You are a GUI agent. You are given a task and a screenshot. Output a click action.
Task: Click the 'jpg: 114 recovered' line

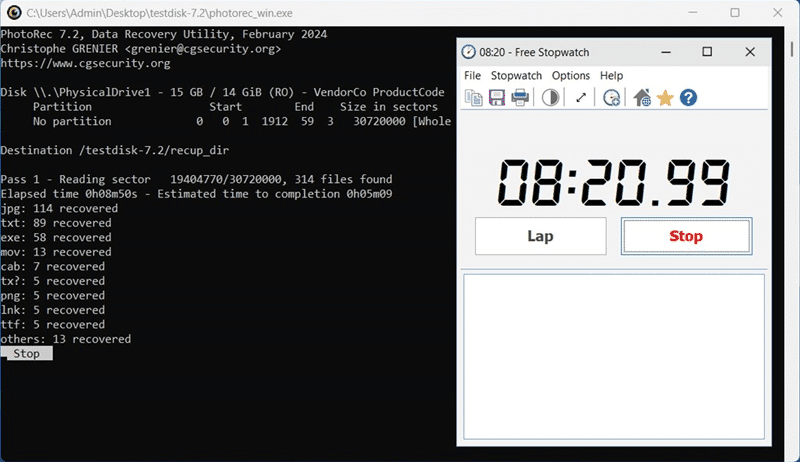59,209
